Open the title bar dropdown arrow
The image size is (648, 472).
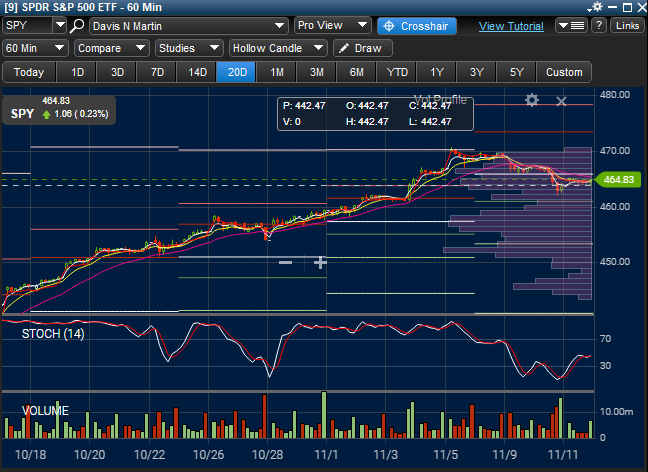[589, 9]
